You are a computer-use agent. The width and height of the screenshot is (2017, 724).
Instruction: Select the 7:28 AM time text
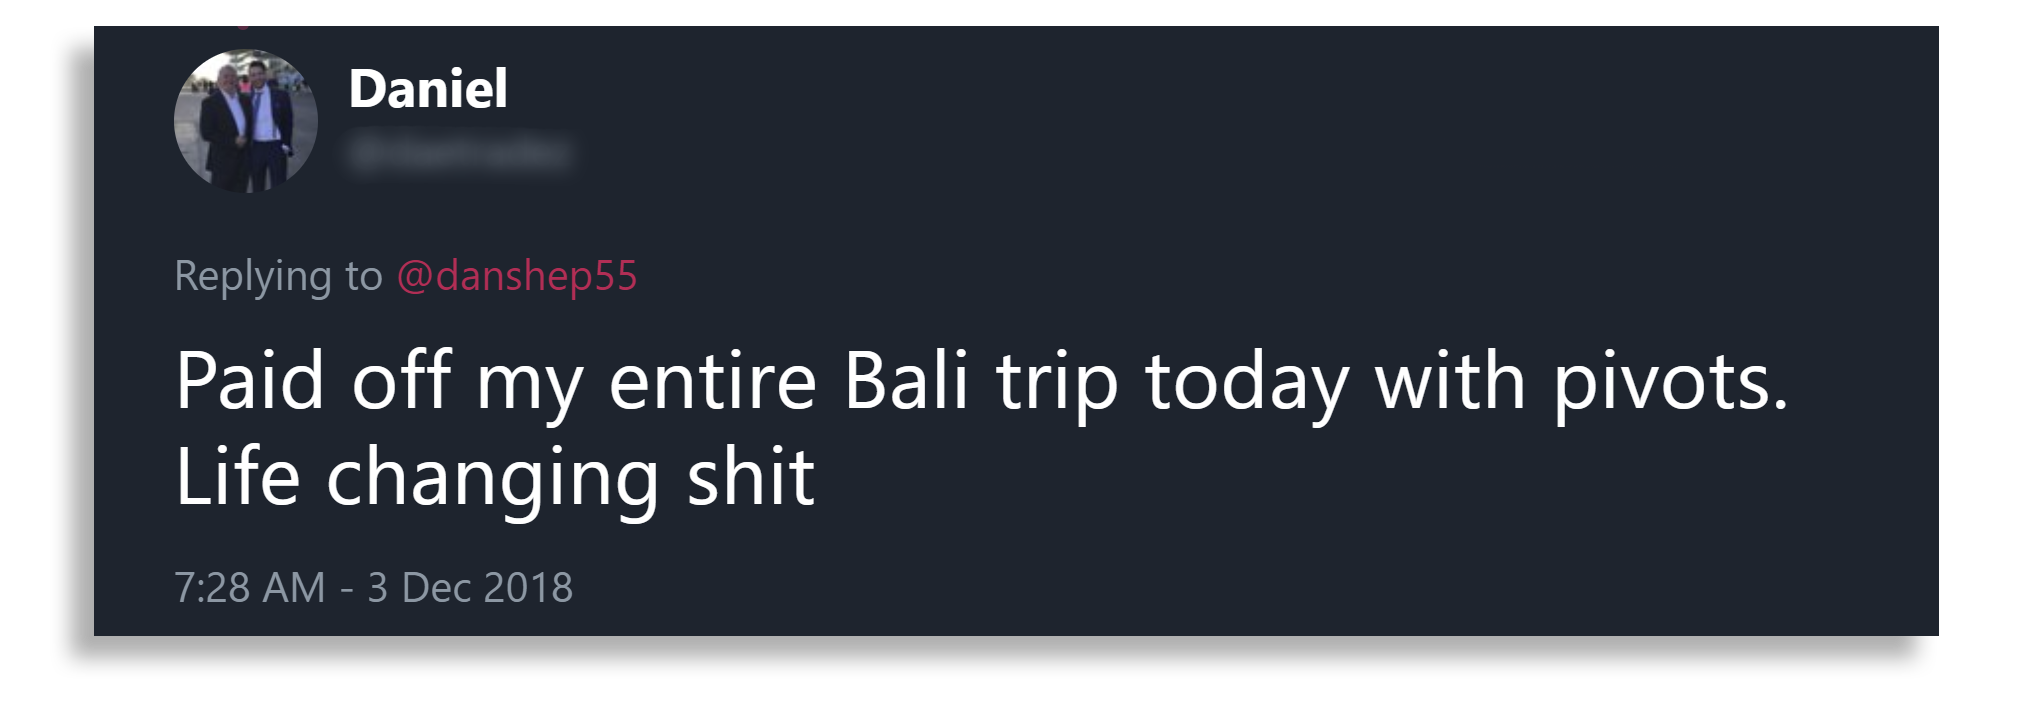pos(250,588)
